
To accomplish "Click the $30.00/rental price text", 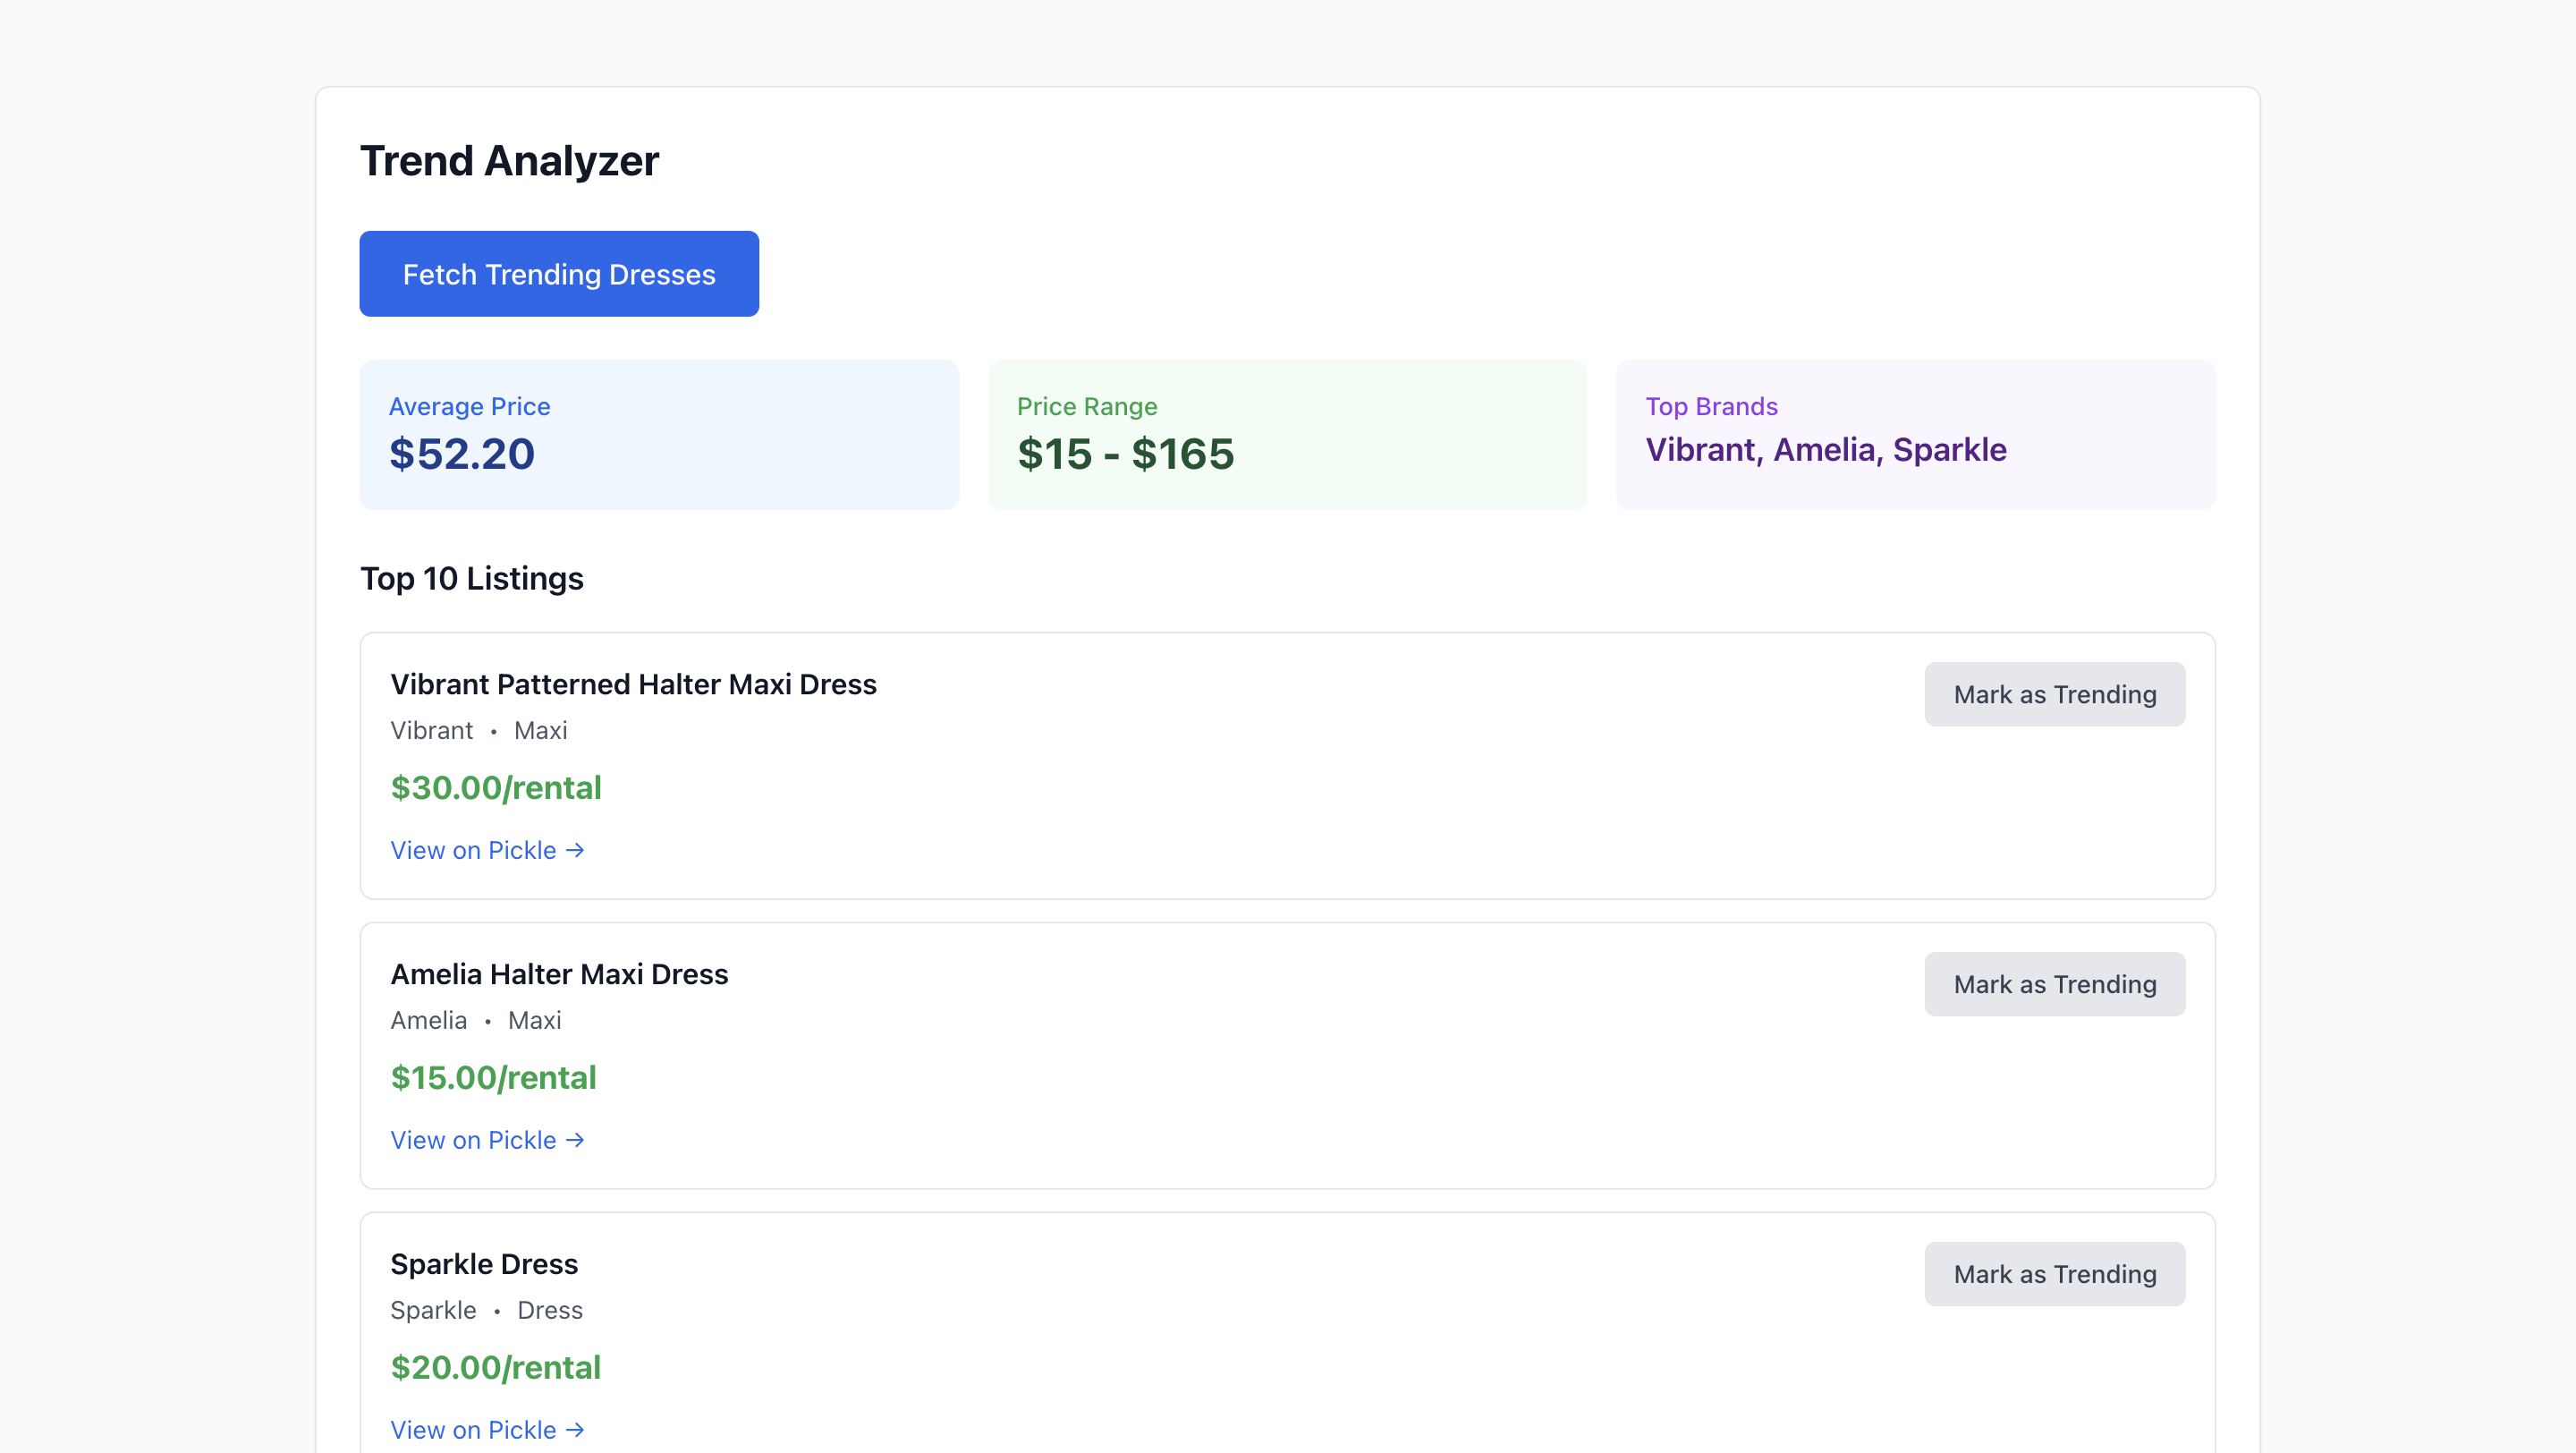I will pos(496,788).
